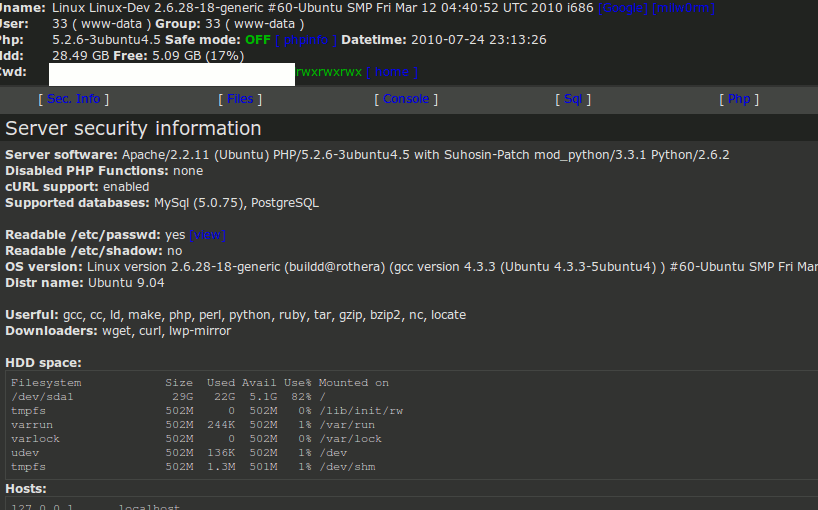Click the Google link beside uname
Image resolution: width=818 pixels, height=510 pixels.
point(623,8)
